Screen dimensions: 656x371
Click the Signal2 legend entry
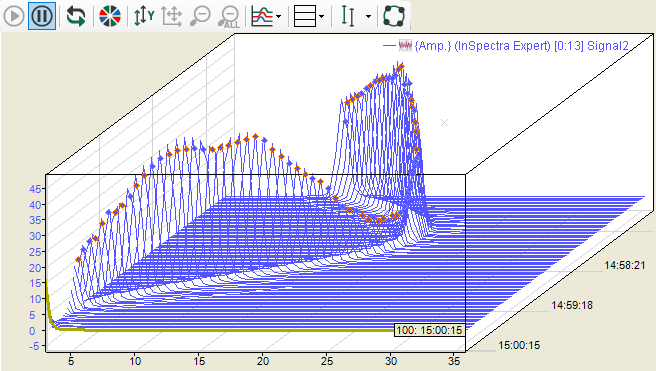tap(522, 46)
